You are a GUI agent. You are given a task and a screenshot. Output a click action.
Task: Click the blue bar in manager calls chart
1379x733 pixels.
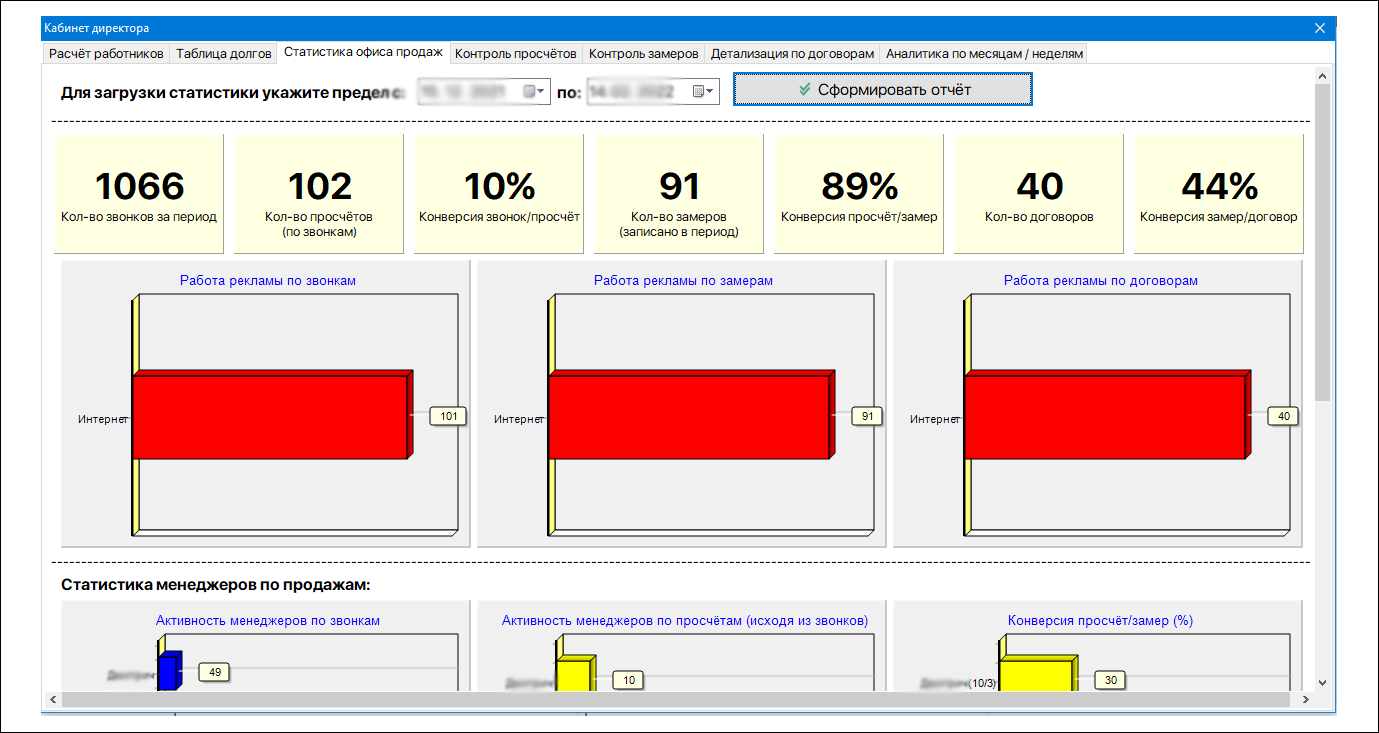[x=171, y=671]
